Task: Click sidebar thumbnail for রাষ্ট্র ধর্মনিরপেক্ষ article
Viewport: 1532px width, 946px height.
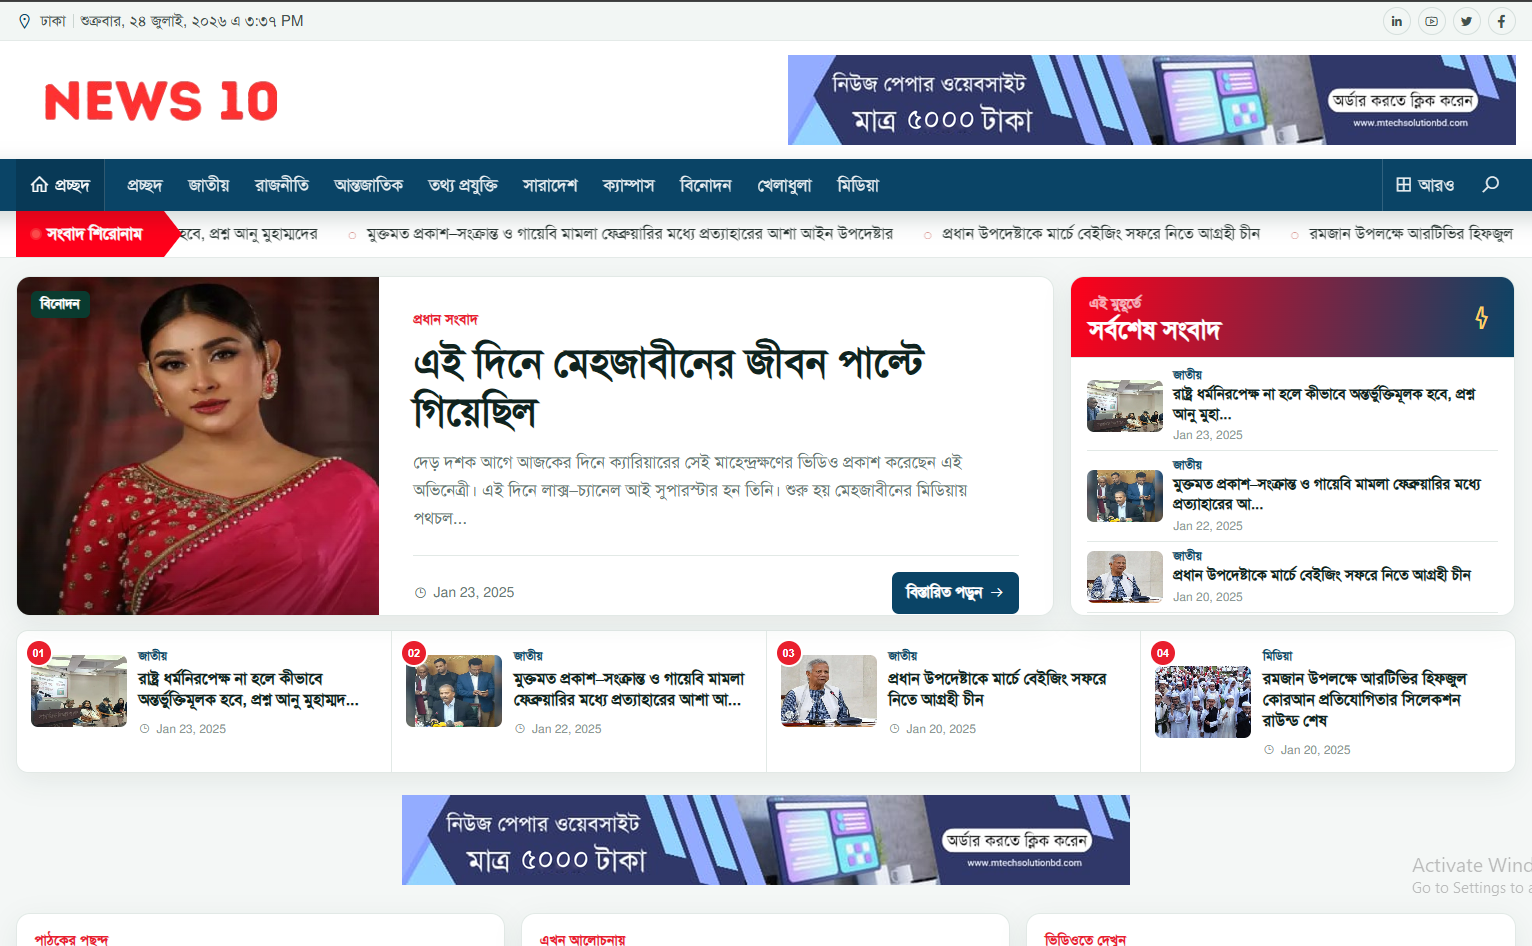Action: (1125, 406)
